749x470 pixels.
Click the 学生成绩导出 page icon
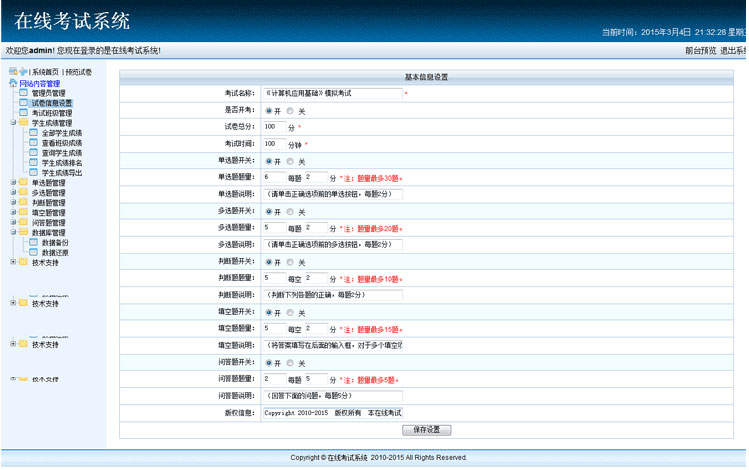[34, 173]
